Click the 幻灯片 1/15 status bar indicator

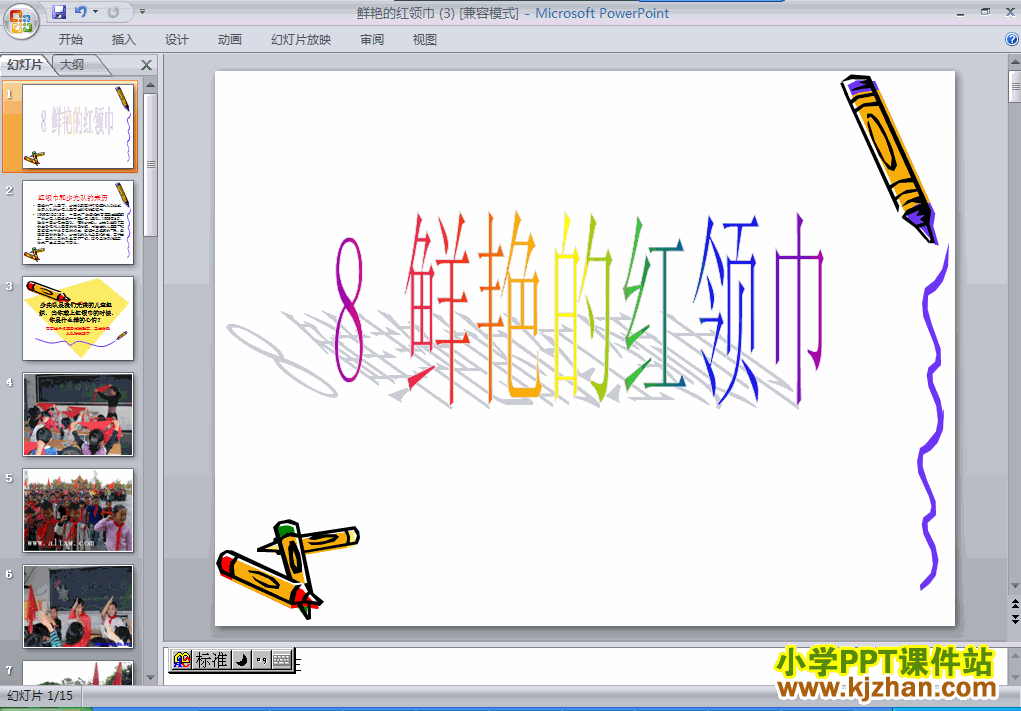click(40, 695)
